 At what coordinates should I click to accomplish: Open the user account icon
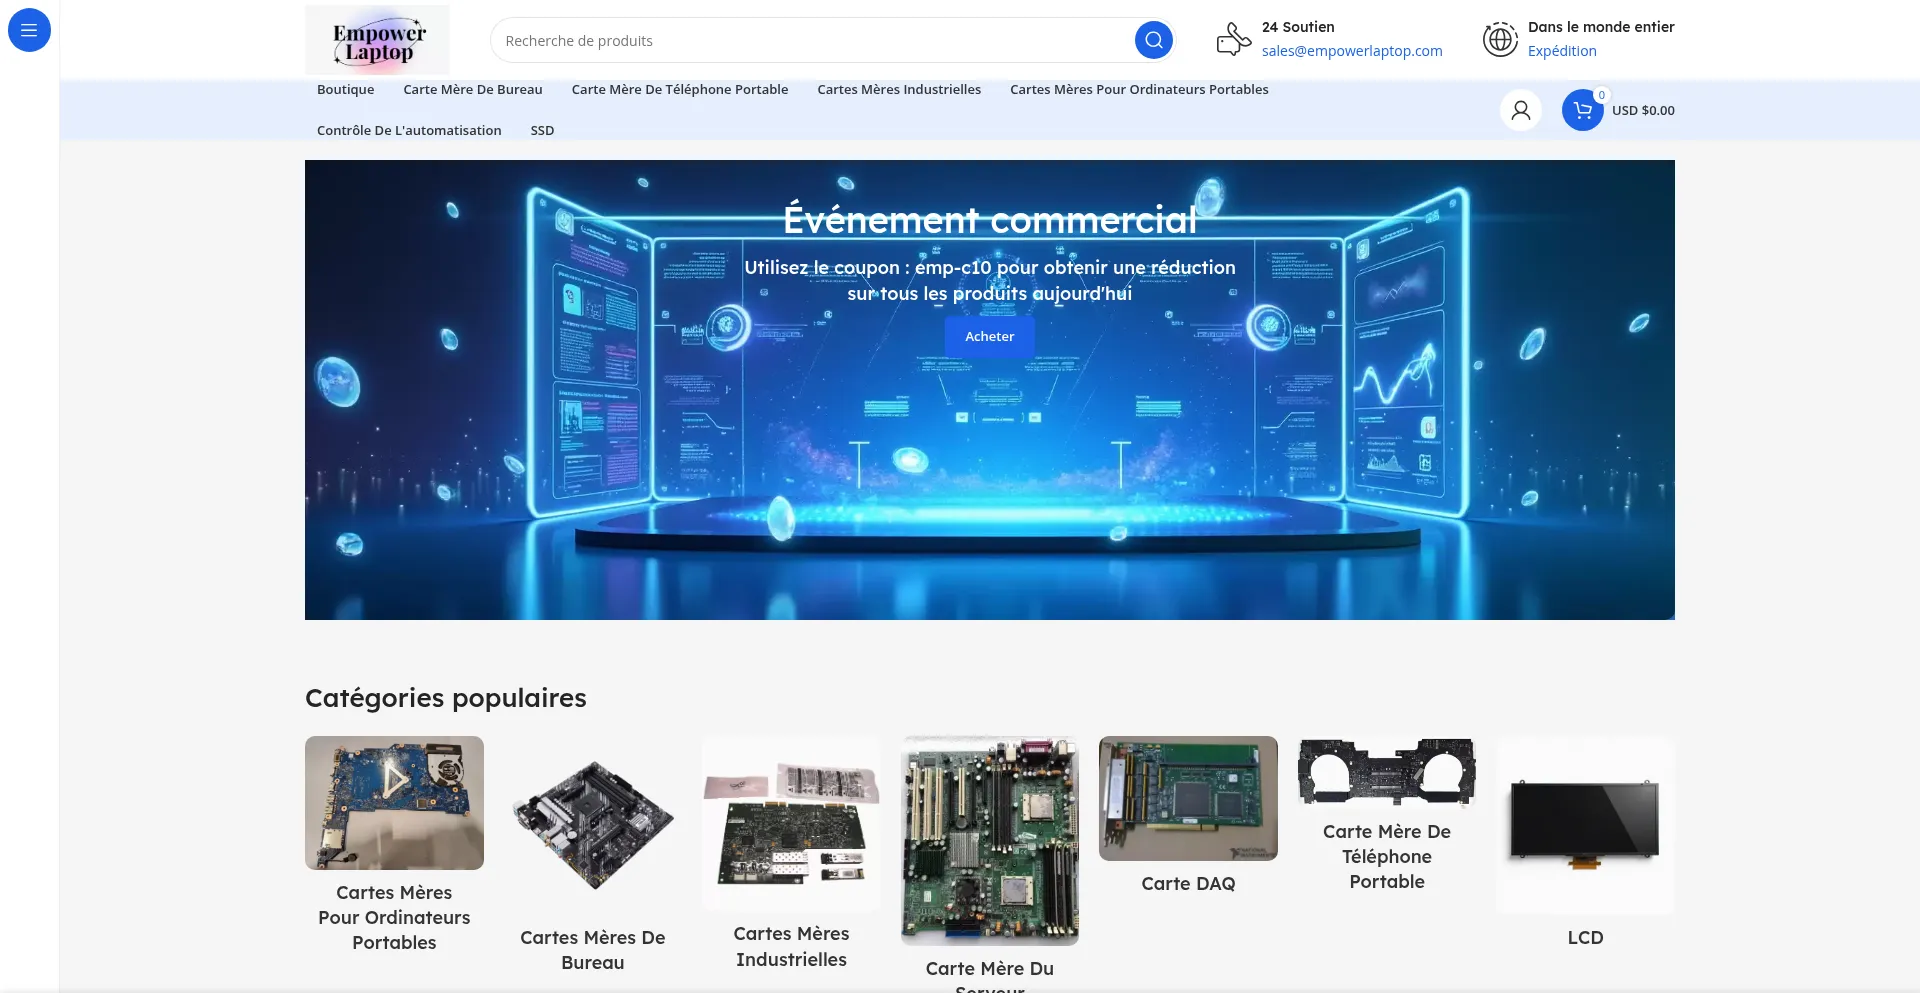tap(1520, 110)
